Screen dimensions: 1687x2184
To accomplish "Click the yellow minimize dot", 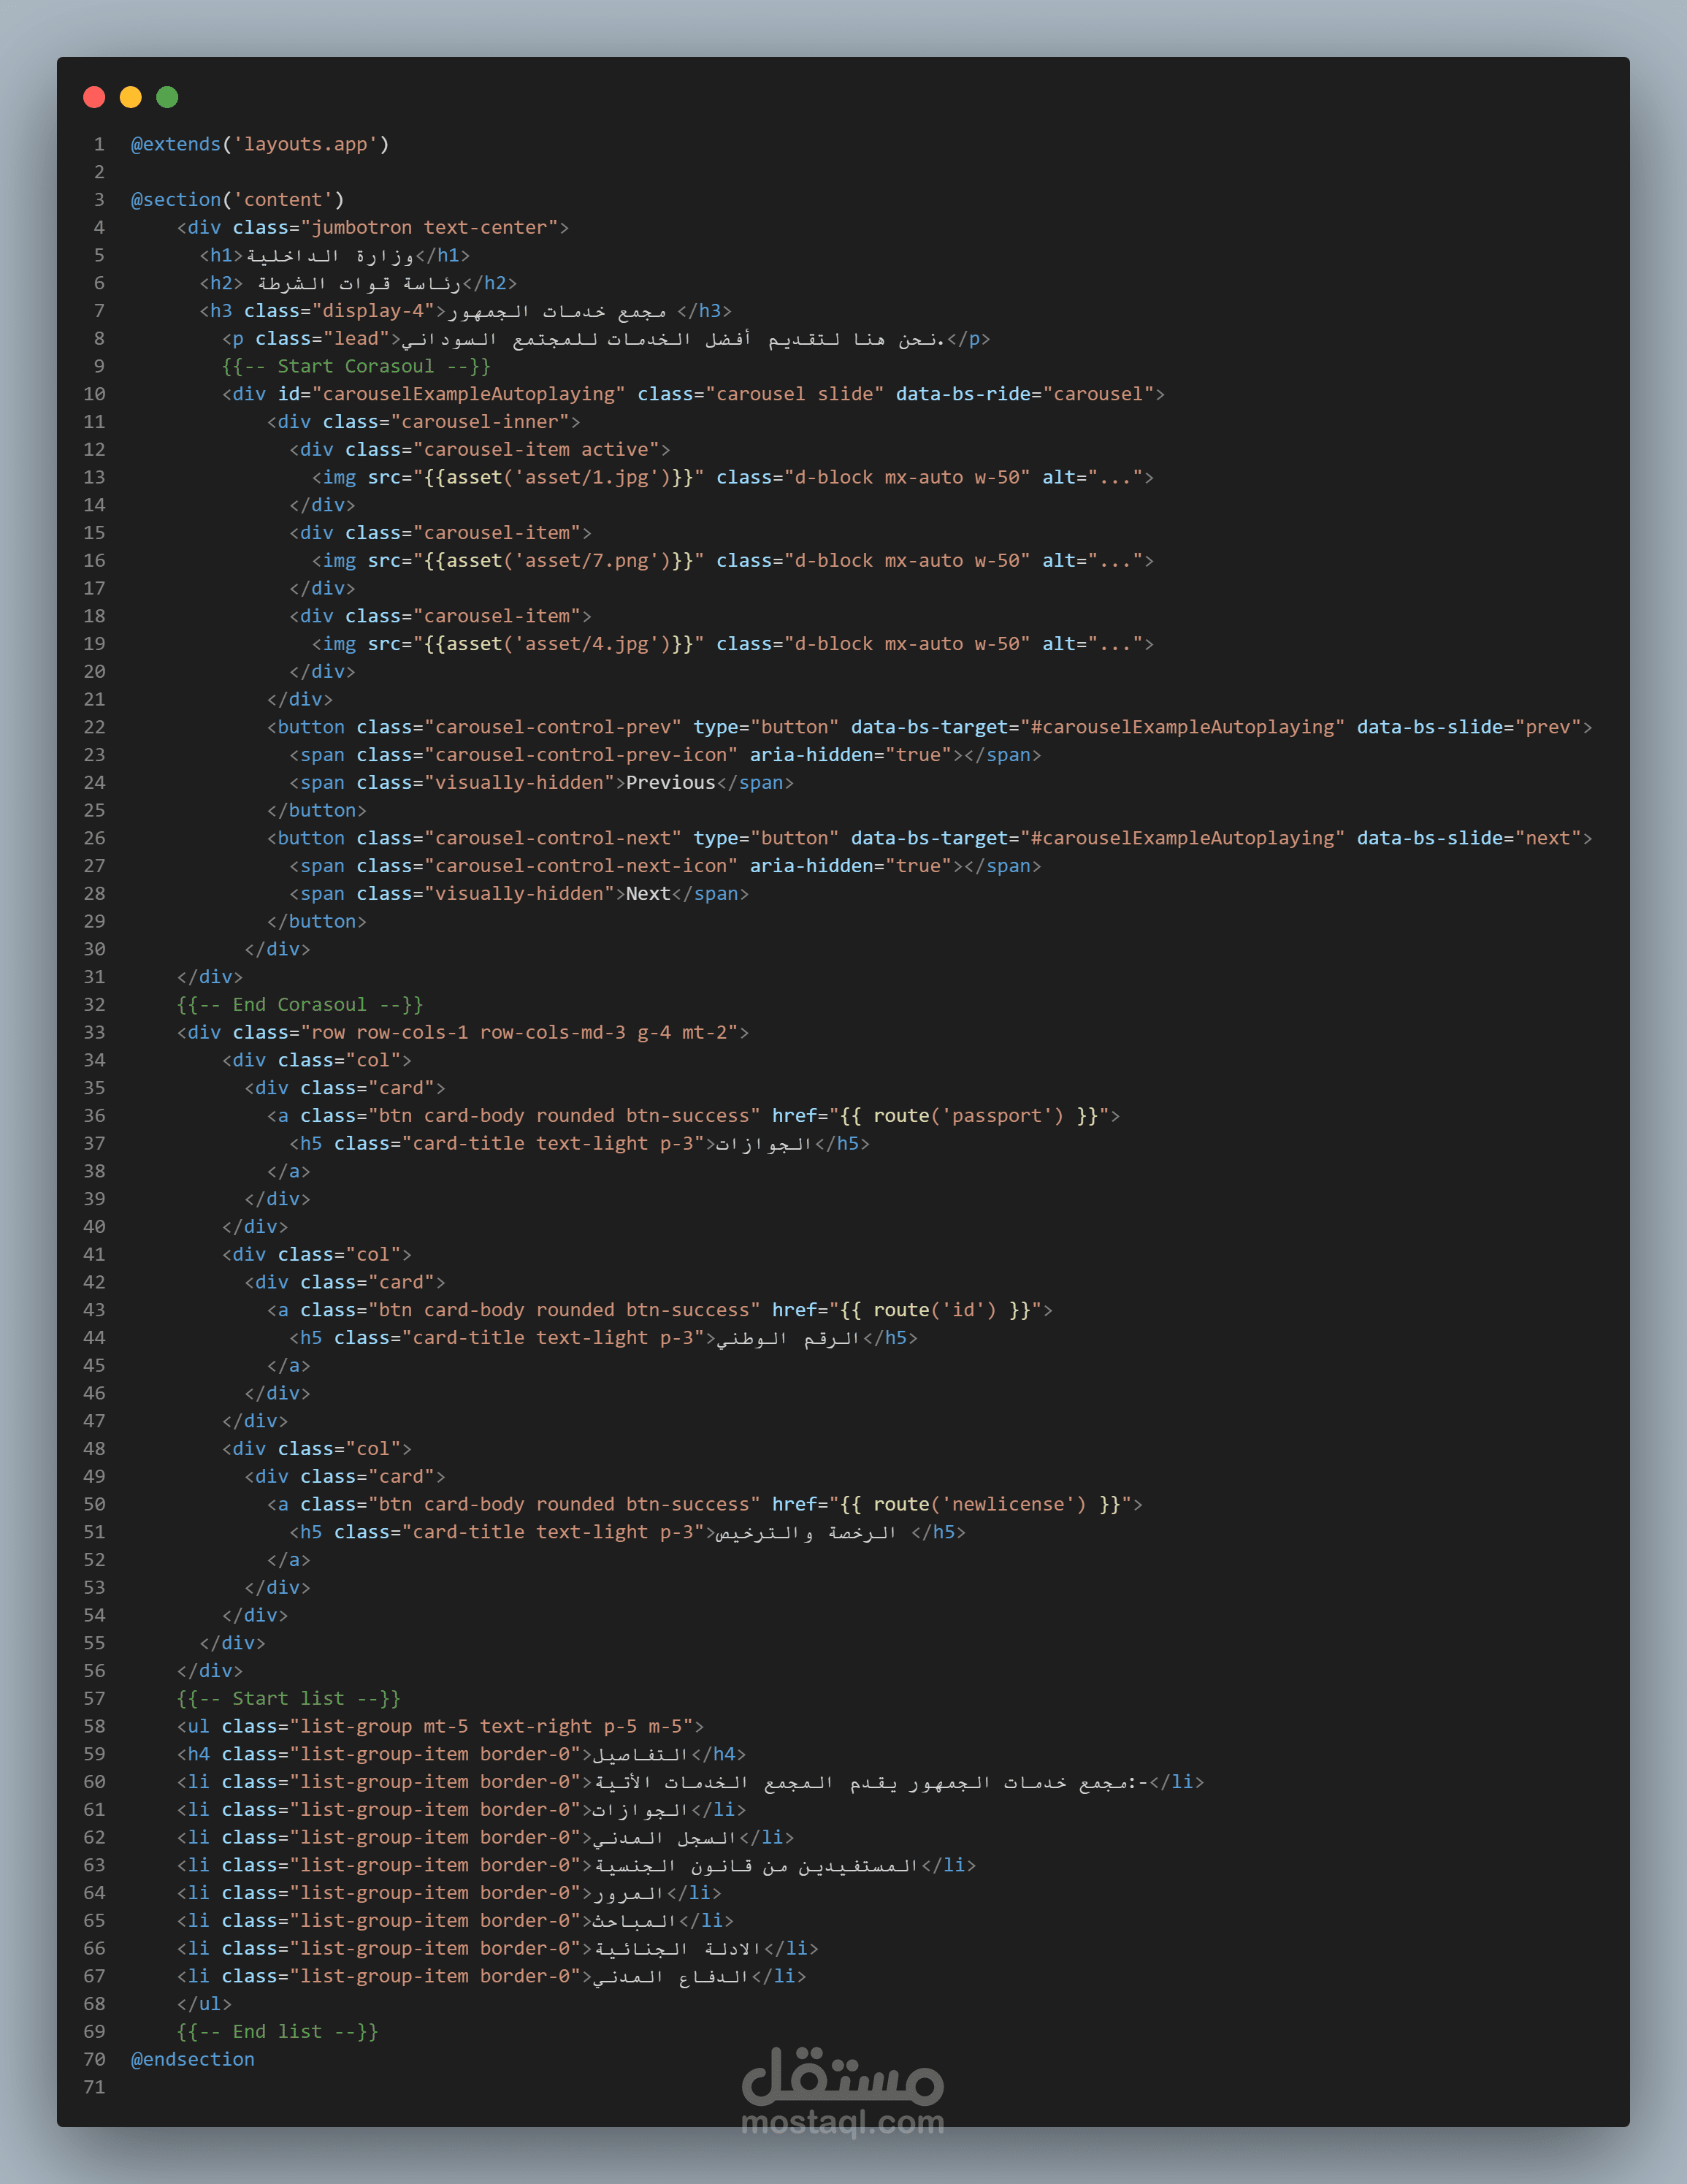I will 131,97.
